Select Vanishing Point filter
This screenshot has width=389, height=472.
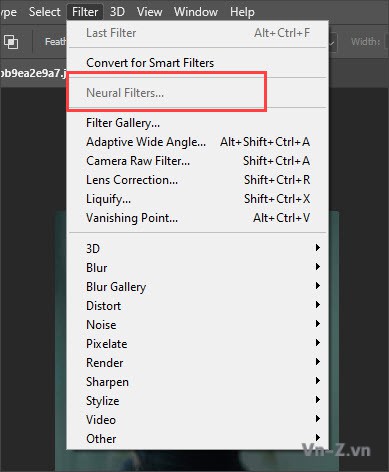(x=198, y=218)
